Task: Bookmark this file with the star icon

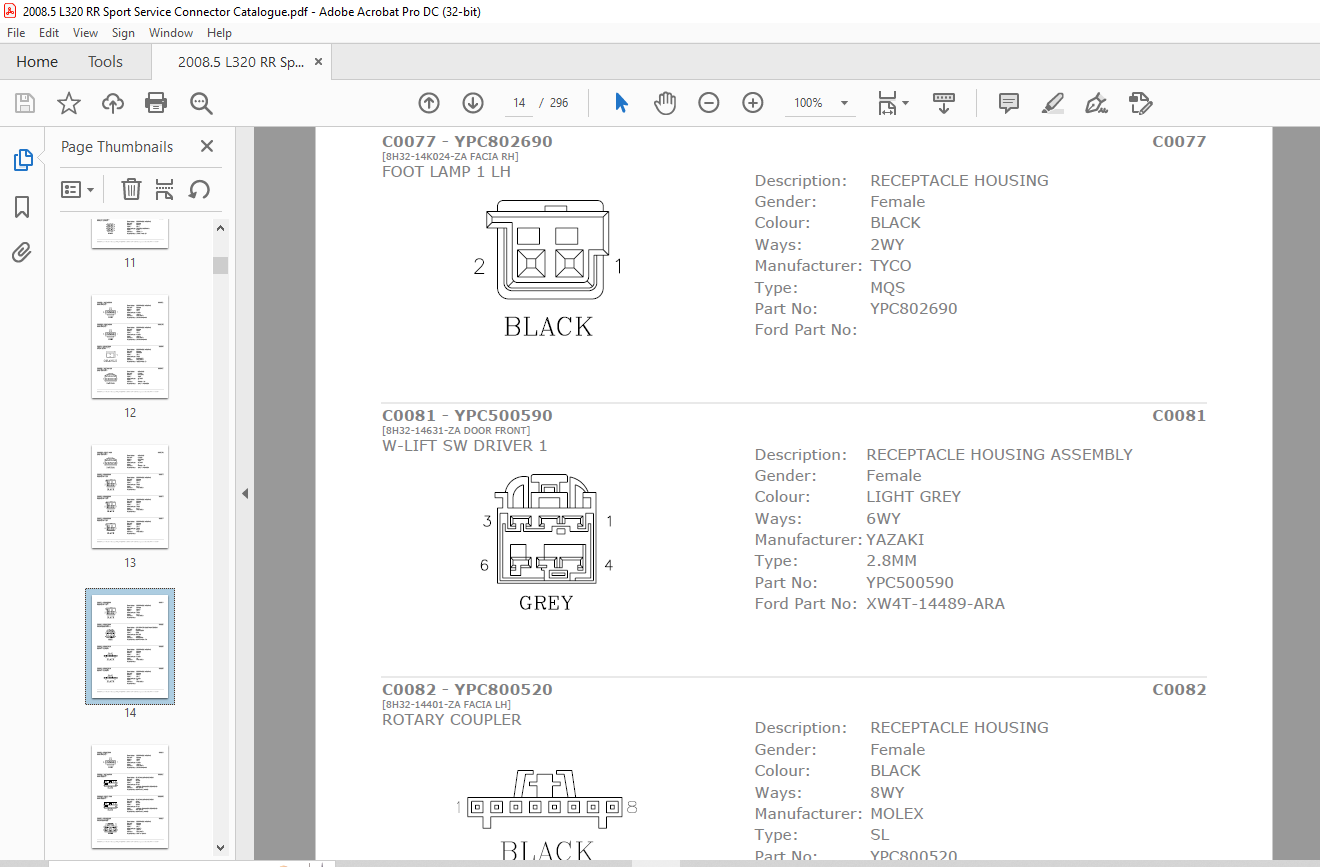Action: [x=69, y=103]
